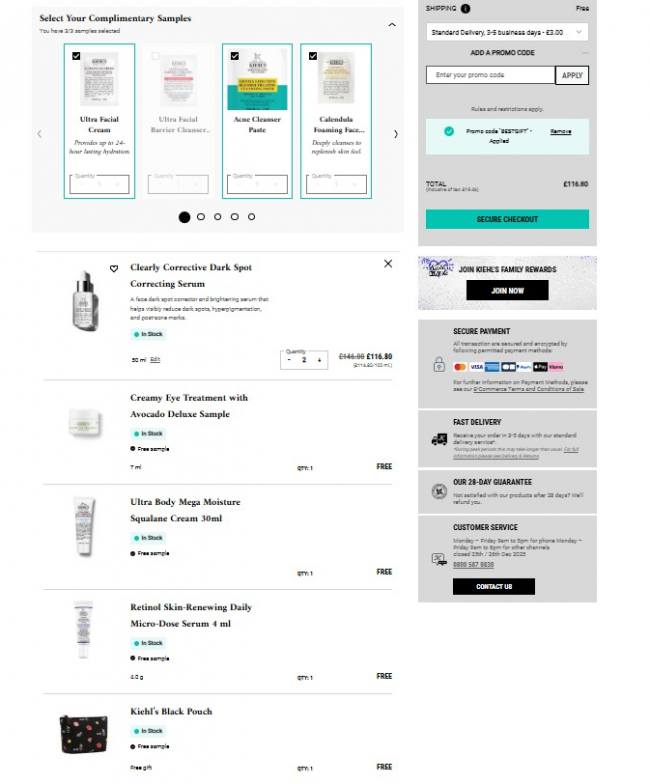Click the promo code input field

pos(490,75)
